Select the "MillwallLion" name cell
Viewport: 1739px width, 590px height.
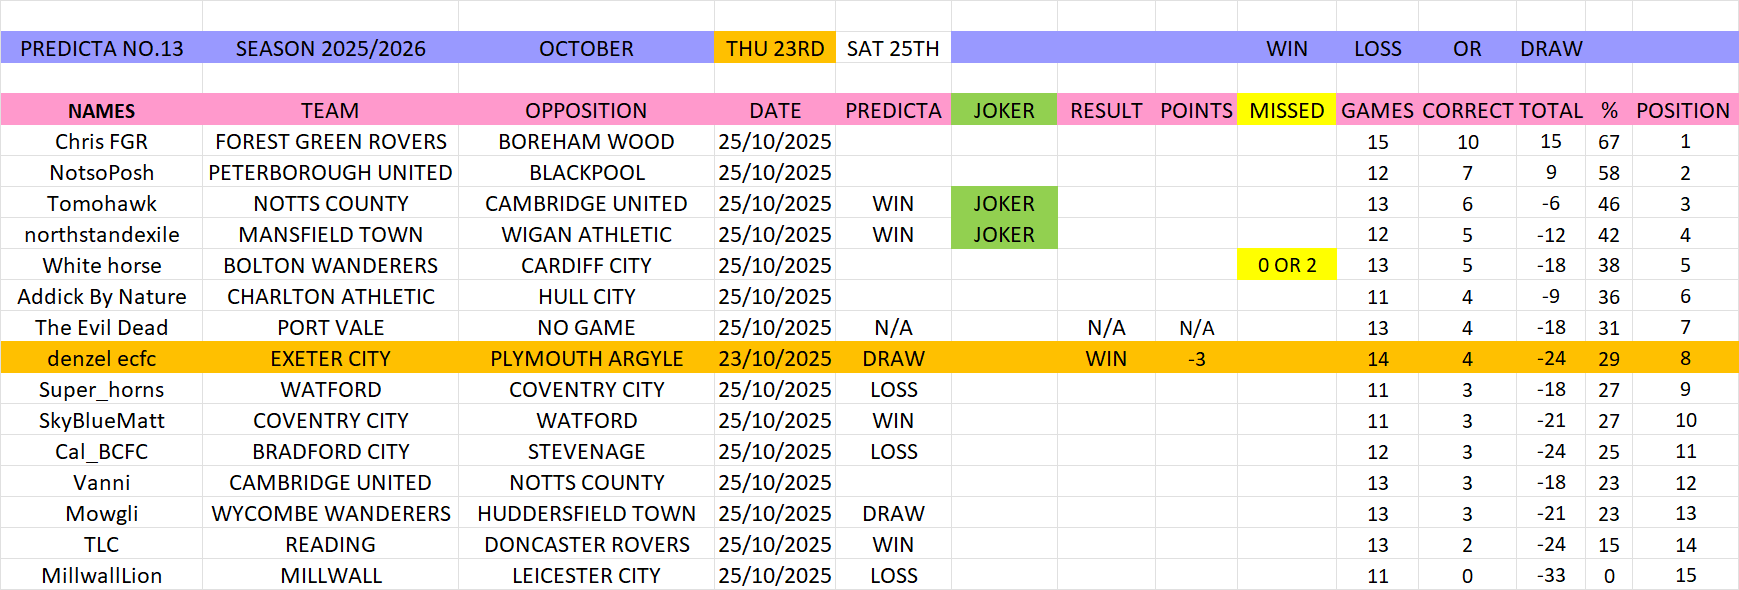(x=102, y=575)
